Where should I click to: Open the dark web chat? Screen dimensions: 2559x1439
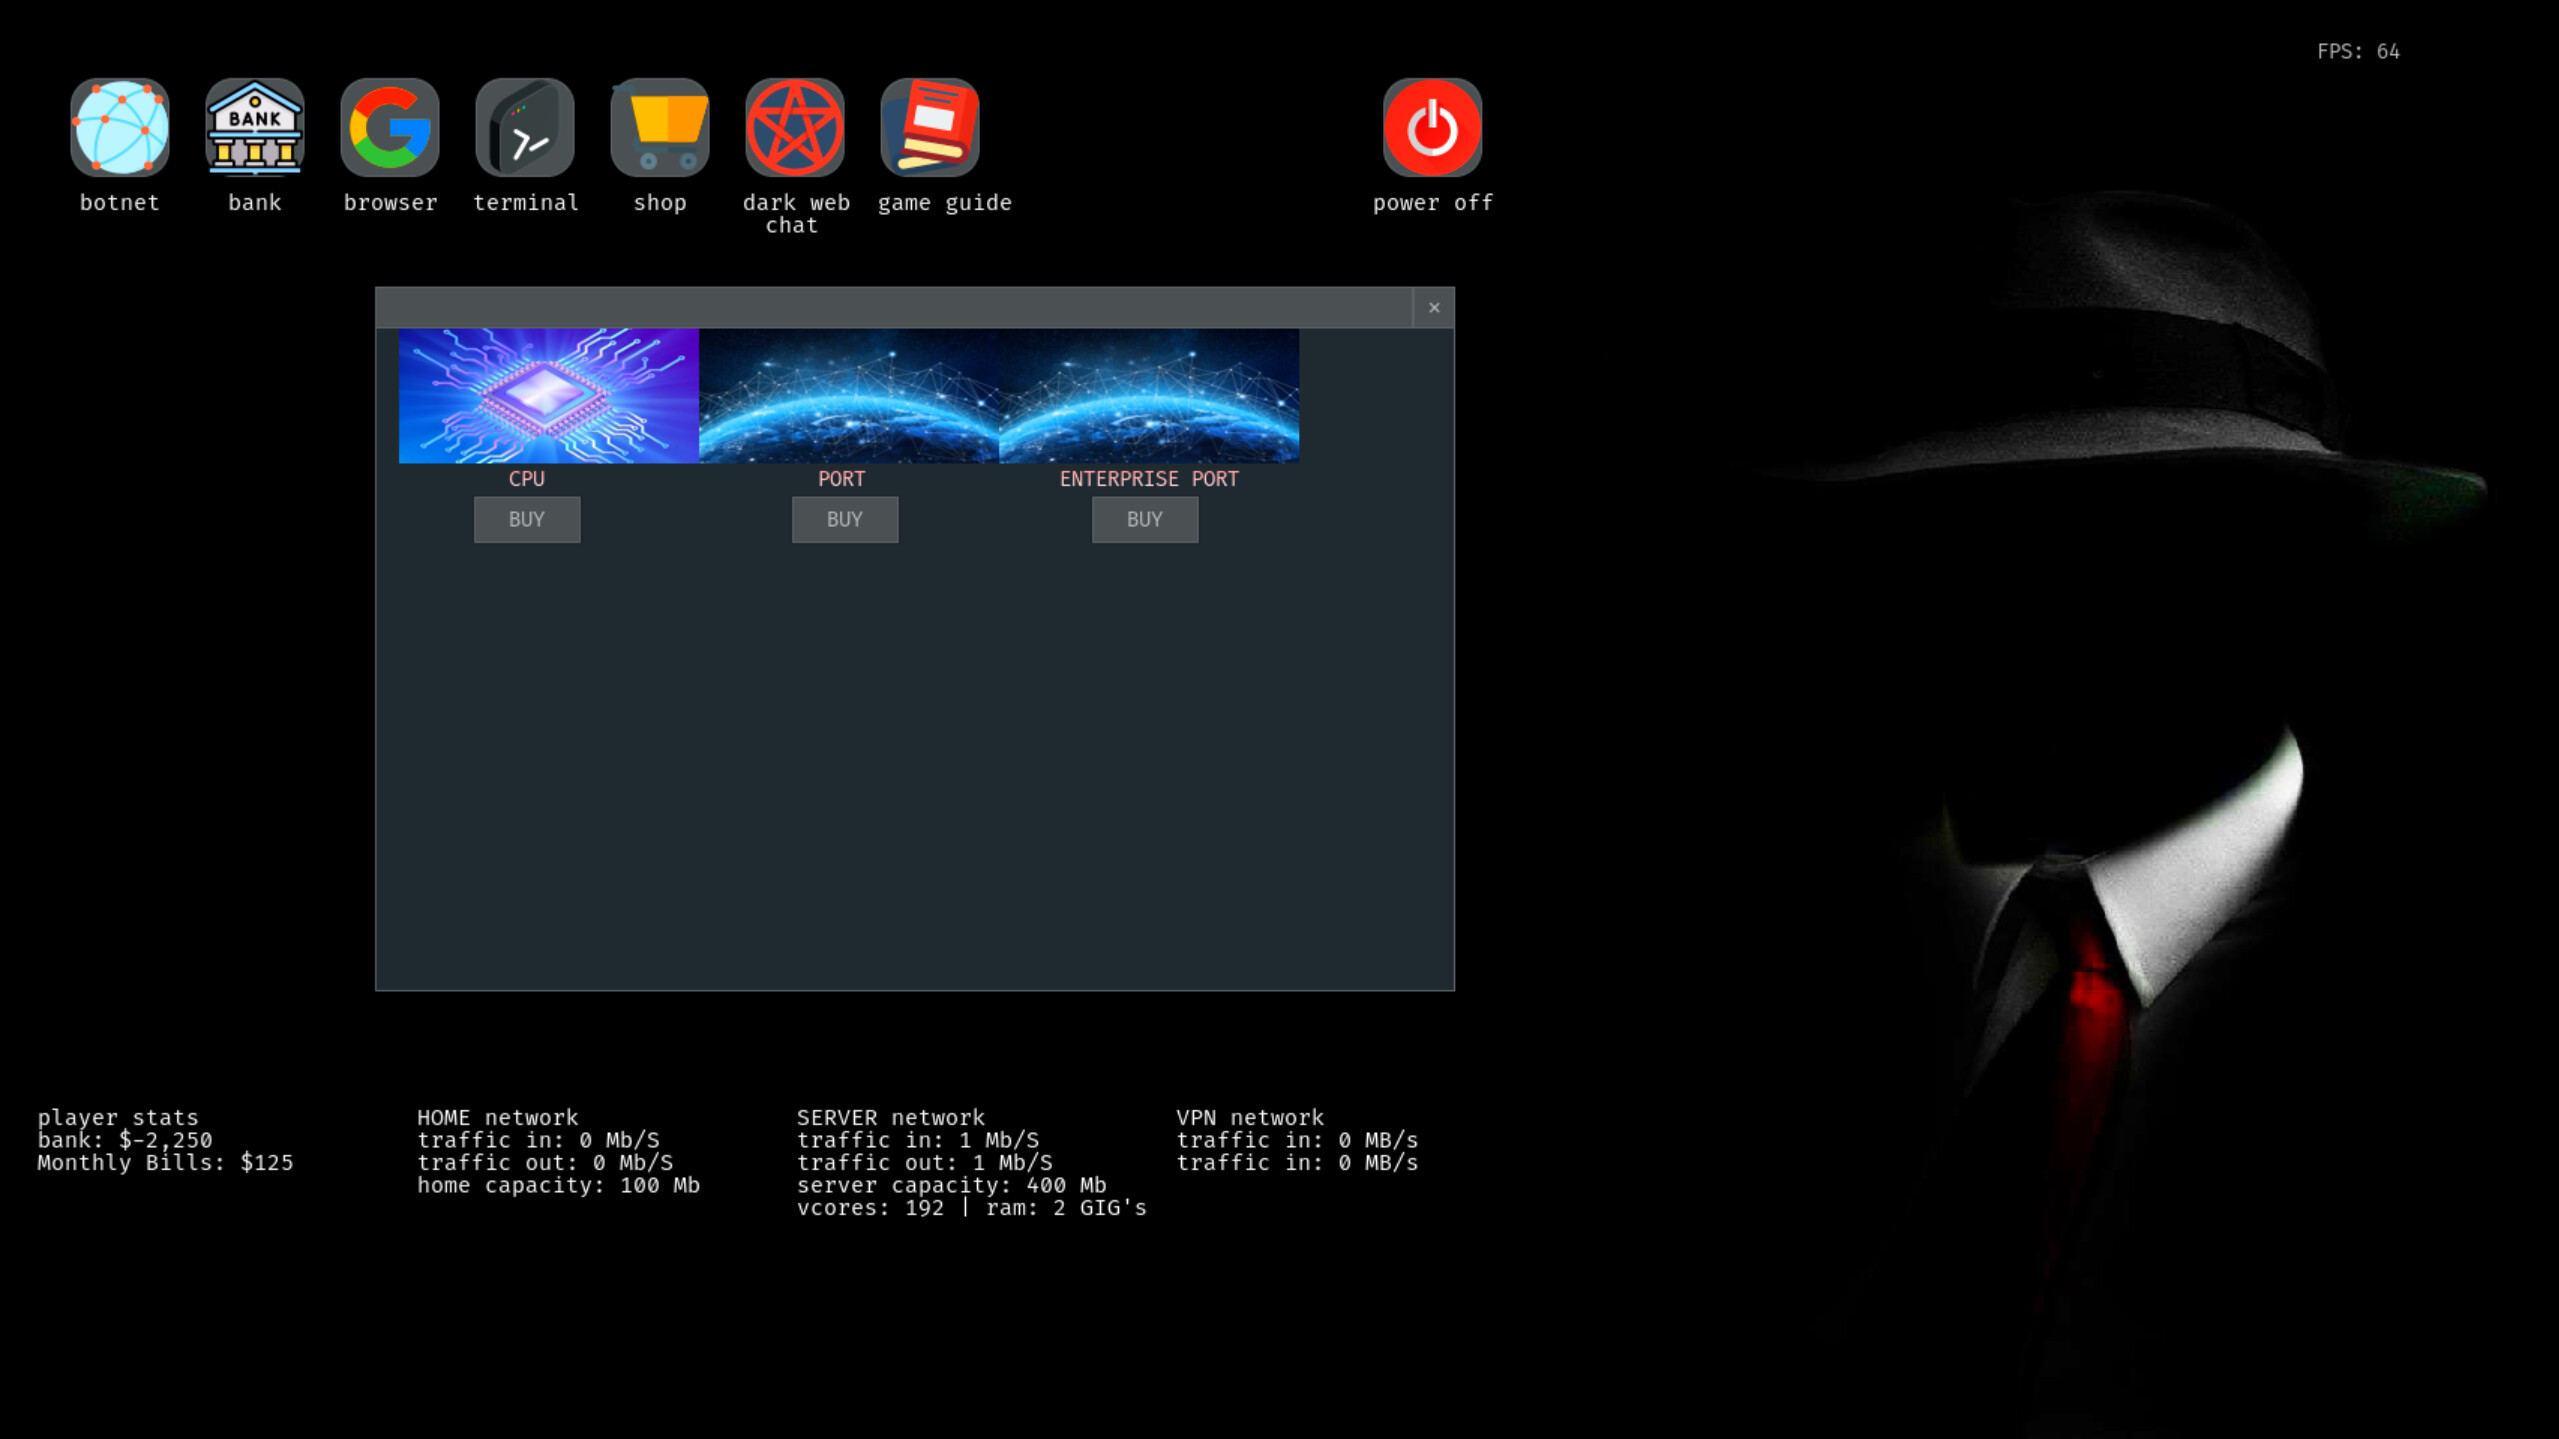tap(794, 128)
